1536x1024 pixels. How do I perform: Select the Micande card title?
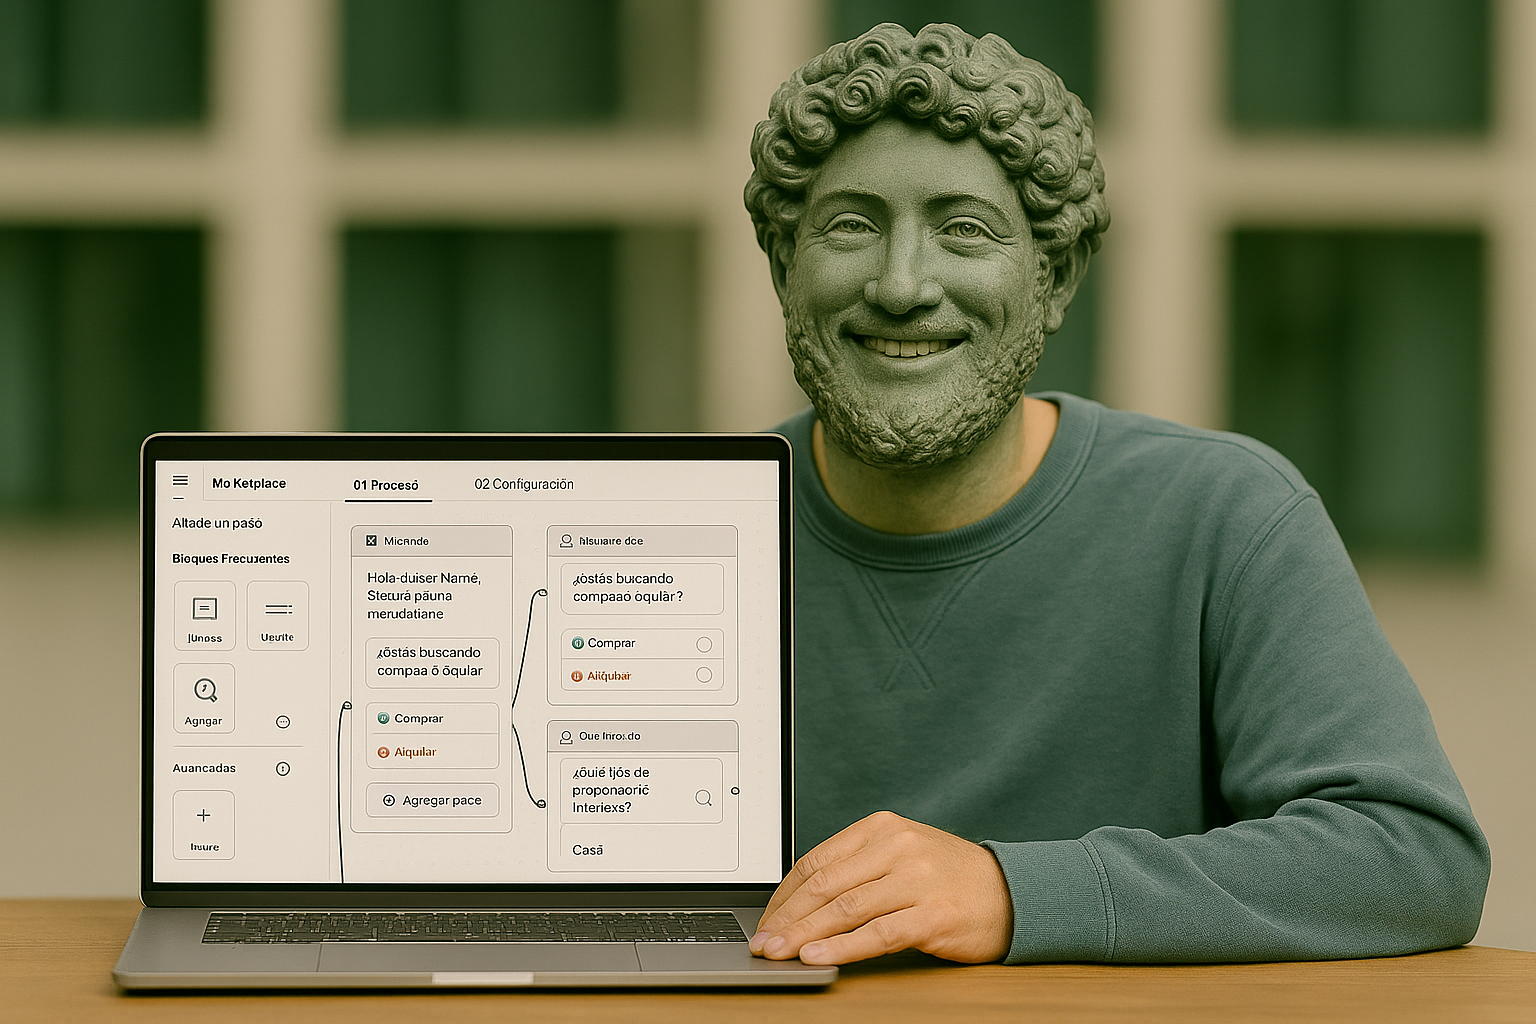pyautogui.click(x=406, y=541)
